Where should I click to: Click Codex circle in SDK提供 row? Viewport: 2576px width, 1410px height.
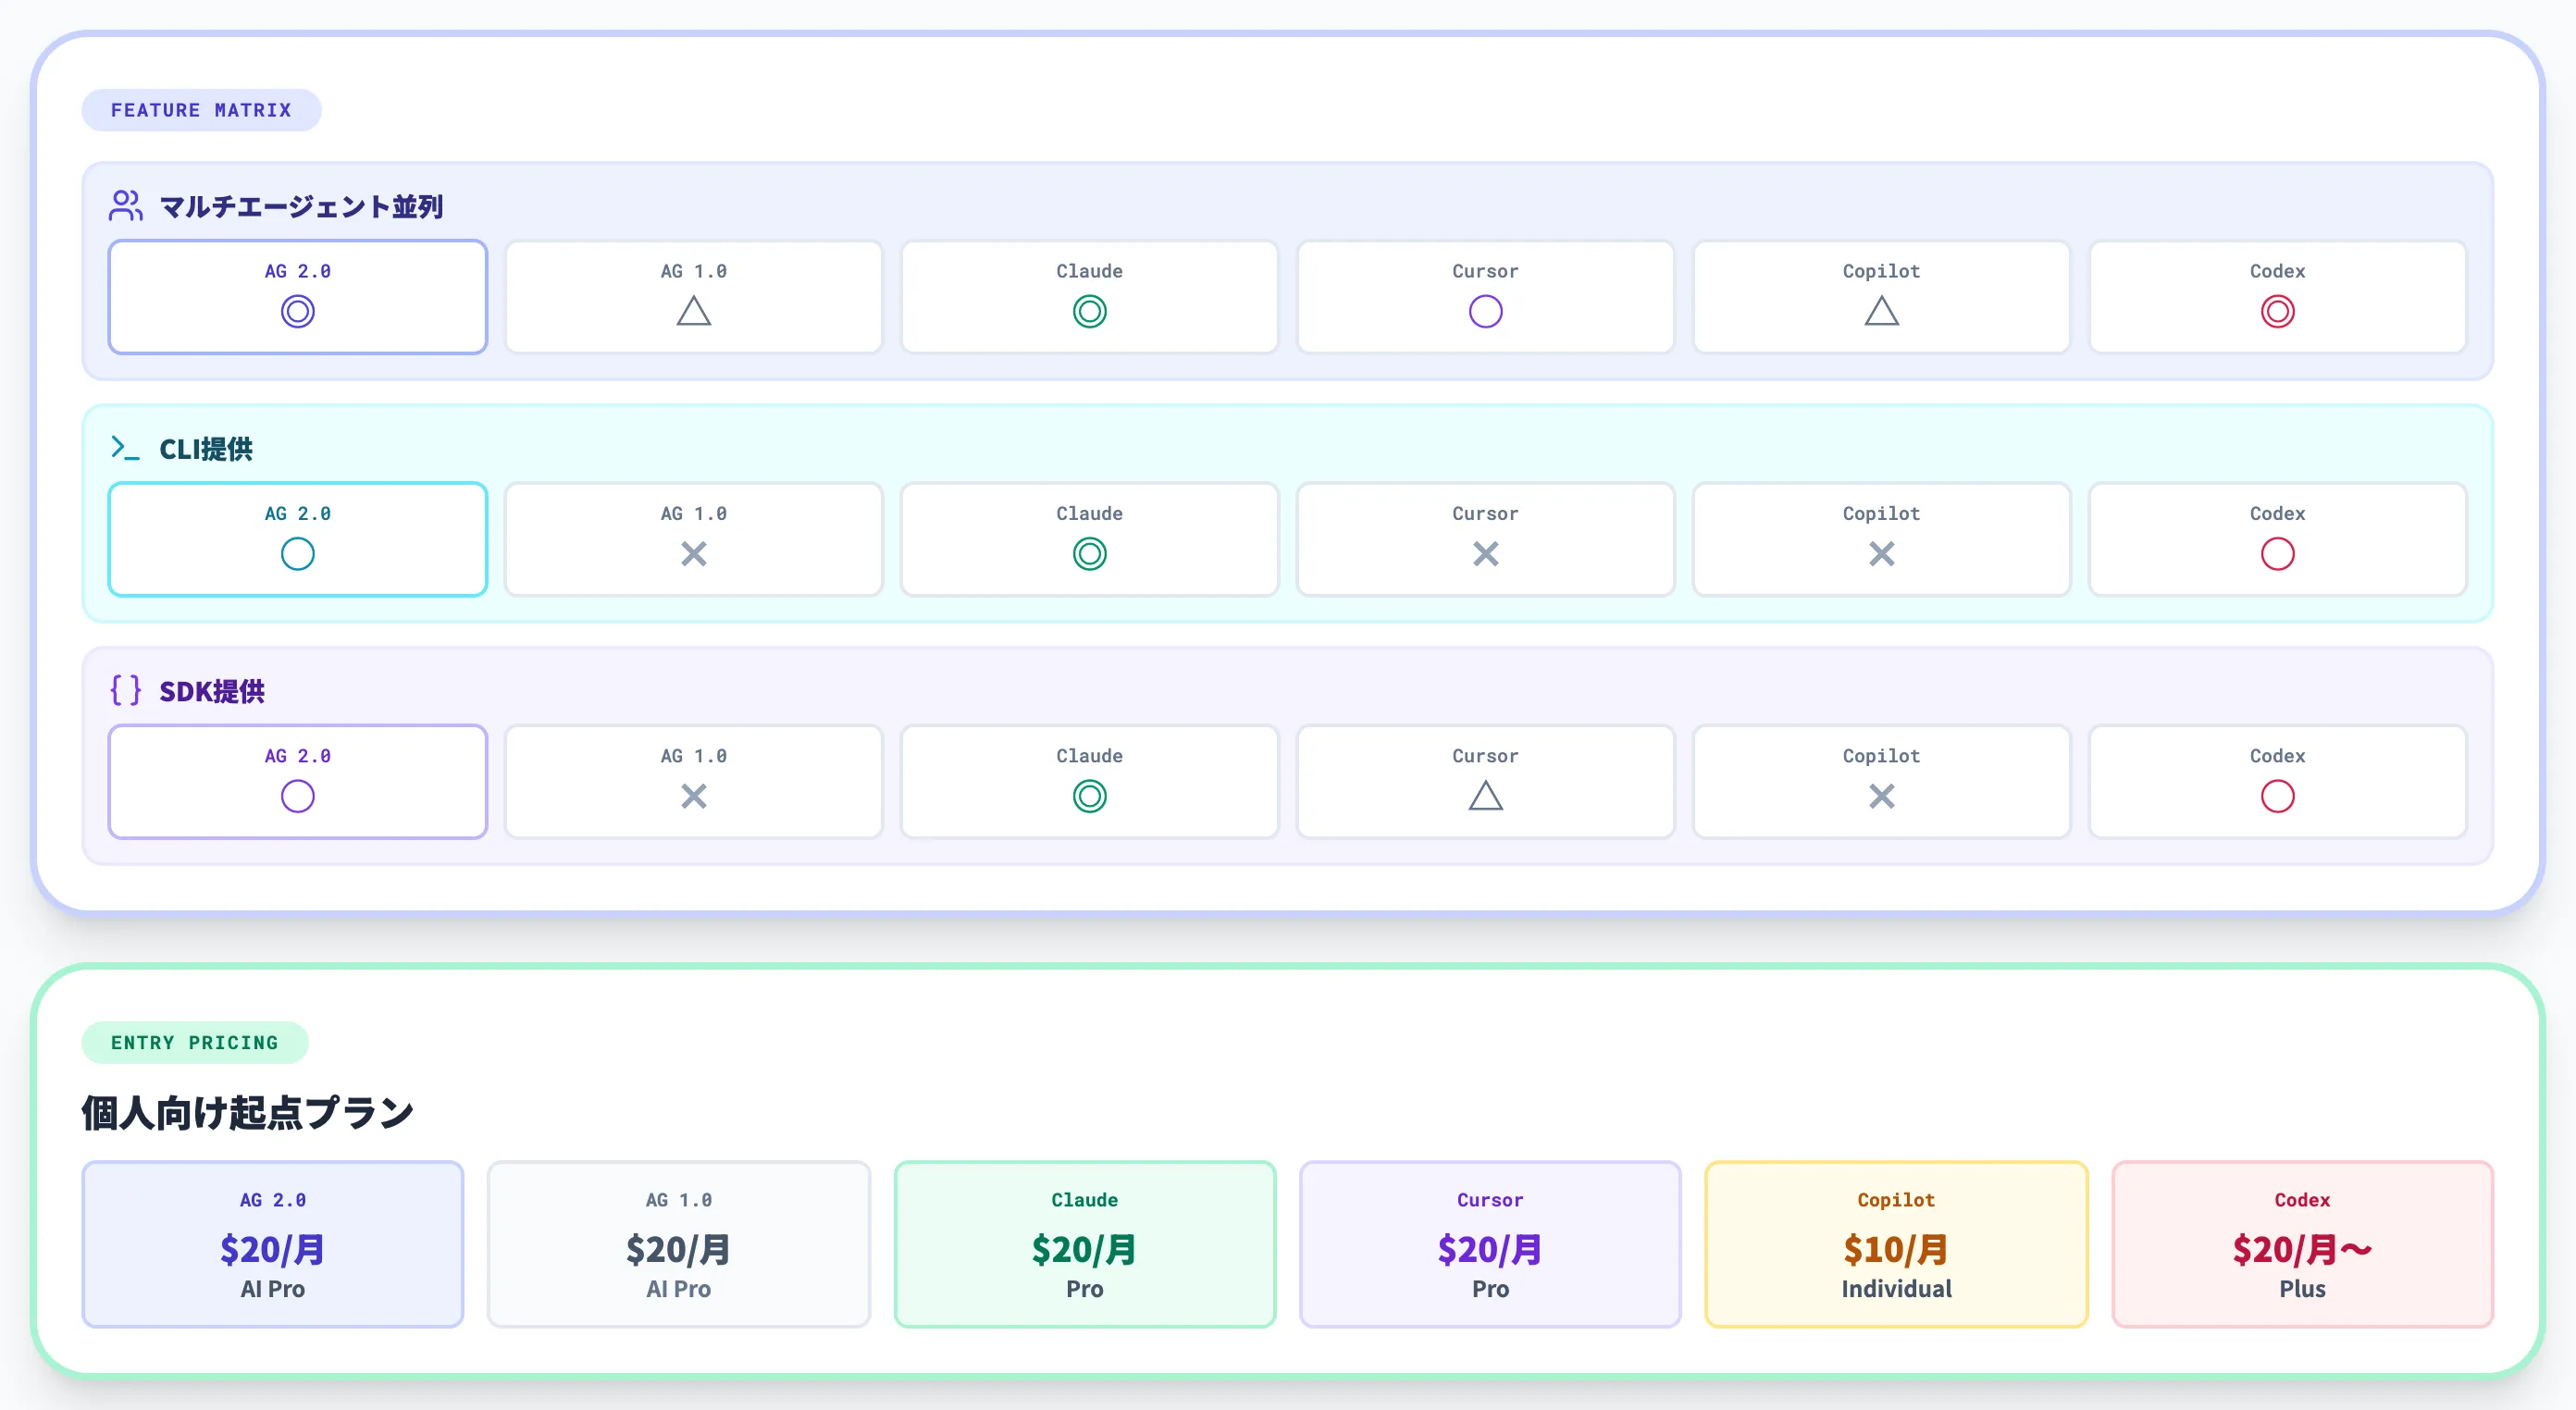point(2278,797)
